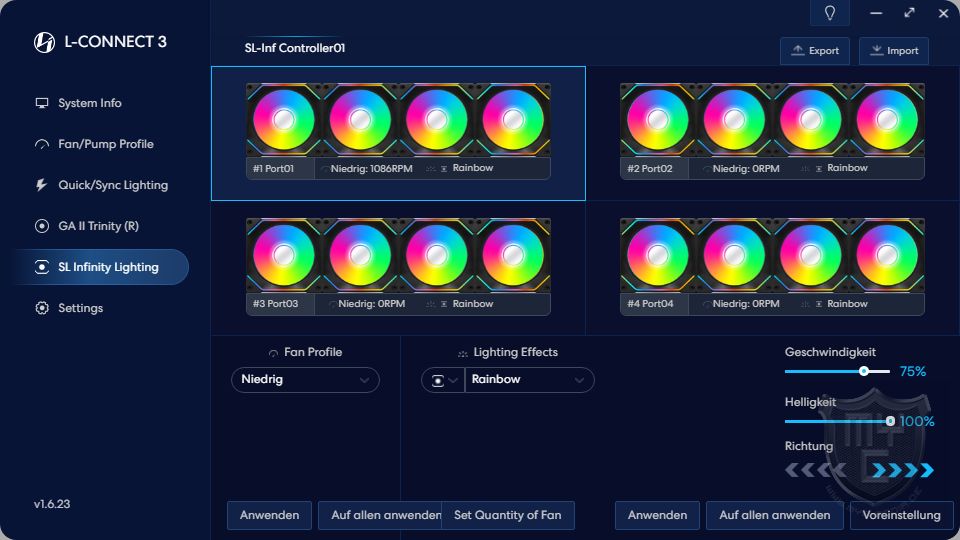The width and height of the screenshot is (960, 540).
Task: Open the lighting zone selector dropdown
Action: (443, 380)
